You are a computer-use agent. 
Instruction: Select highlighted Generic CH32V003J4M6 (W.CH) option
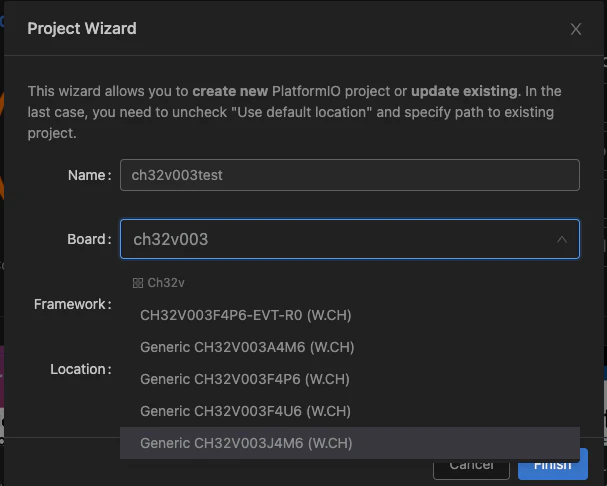point(350,443)
